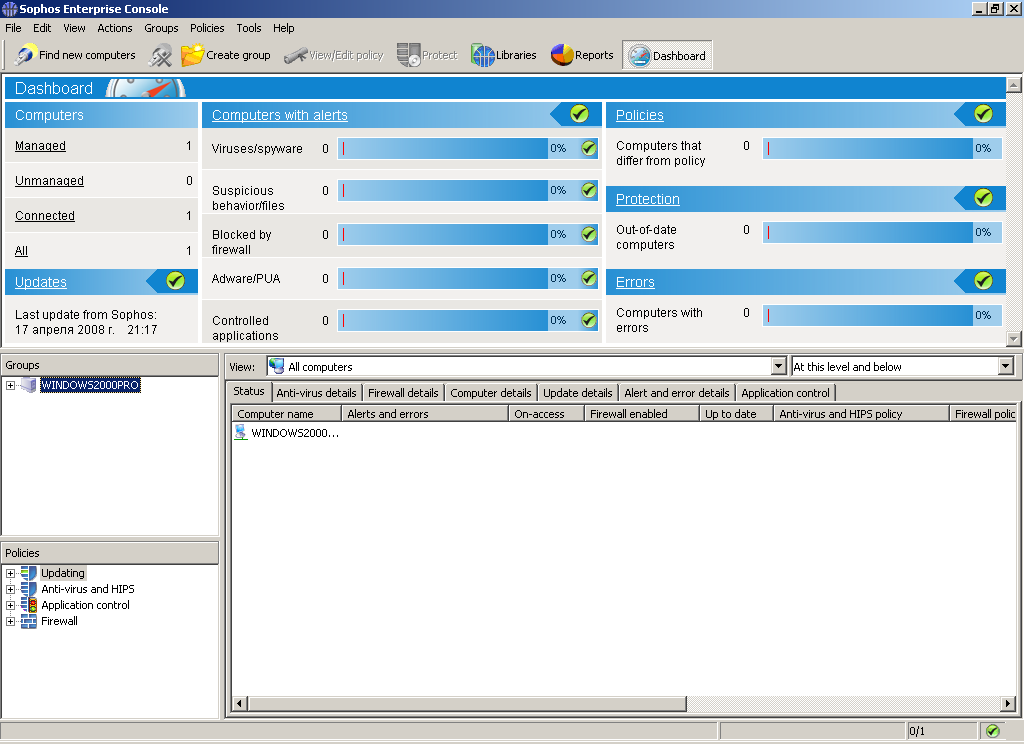The height and width of the screenshot is (744, 1024).
Task: Open Reports pie chart icon
Action: (x=562, y=56)
